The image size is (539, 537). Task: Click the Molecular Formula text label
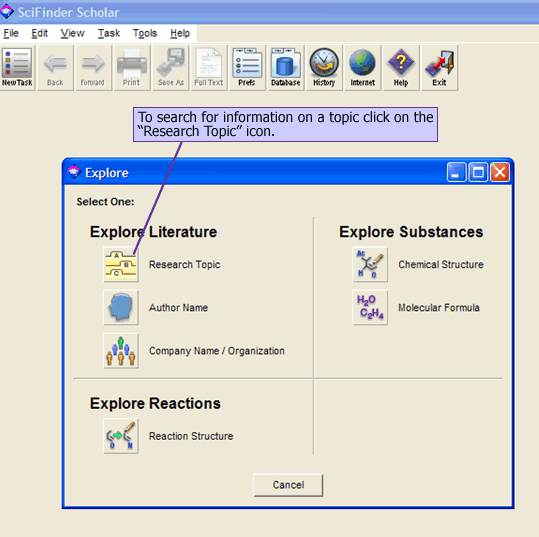click(439, 307)
